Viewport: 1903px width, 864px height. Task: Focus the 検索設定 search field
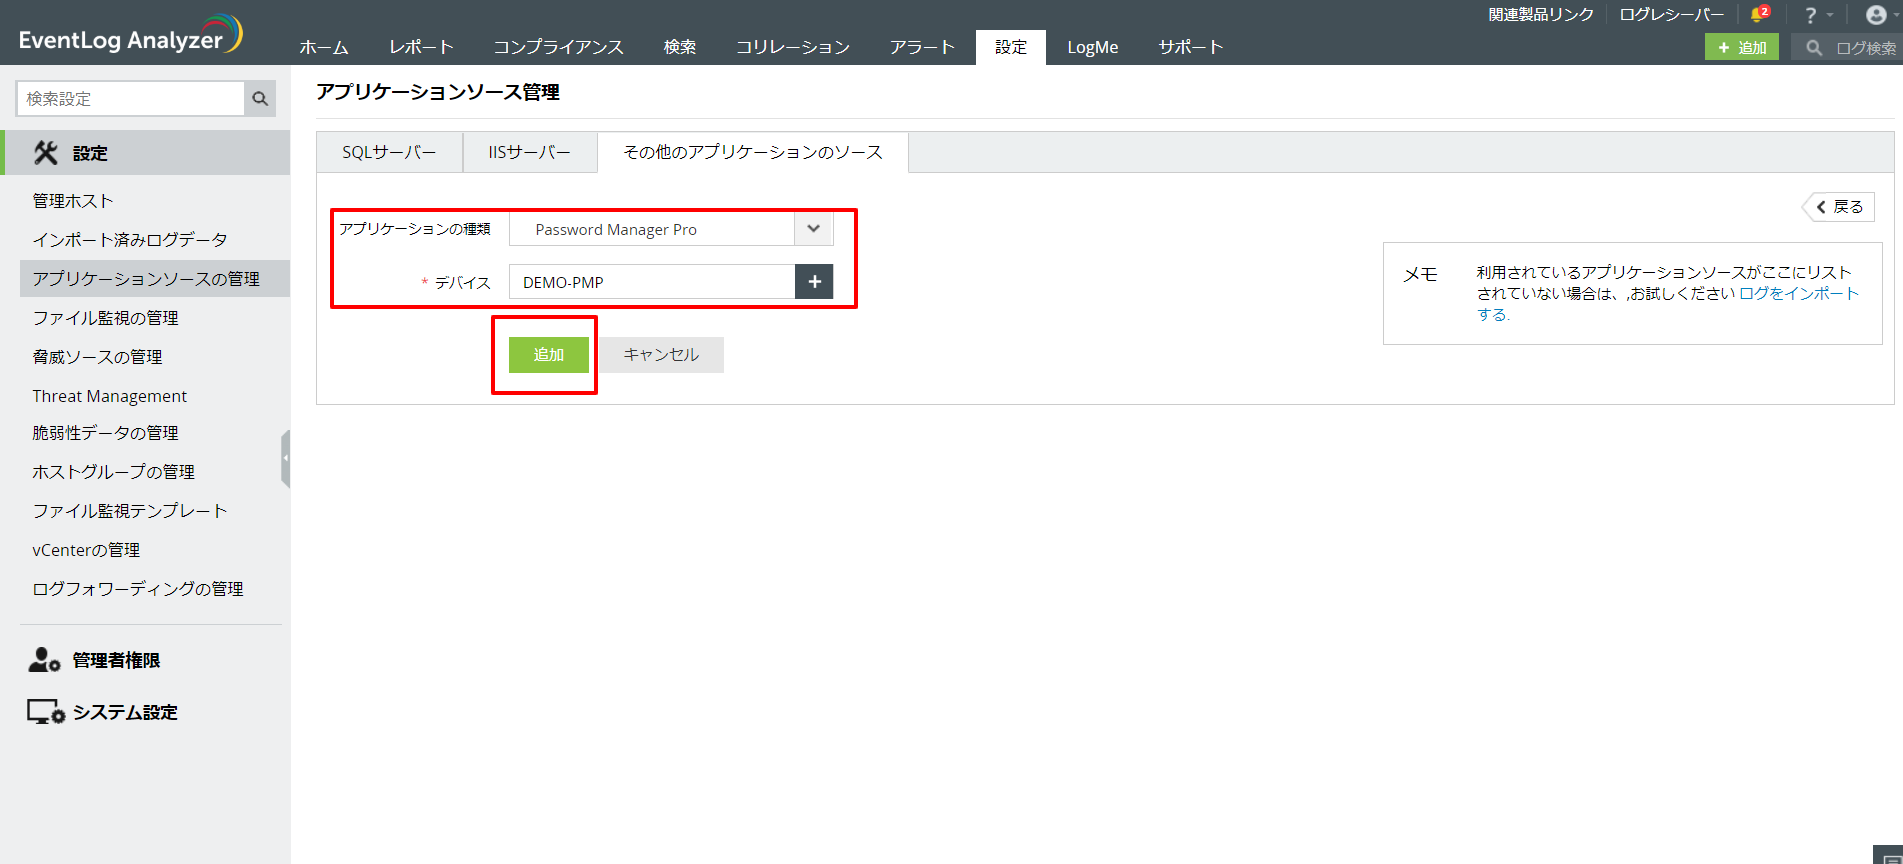[x=131, y=99]
